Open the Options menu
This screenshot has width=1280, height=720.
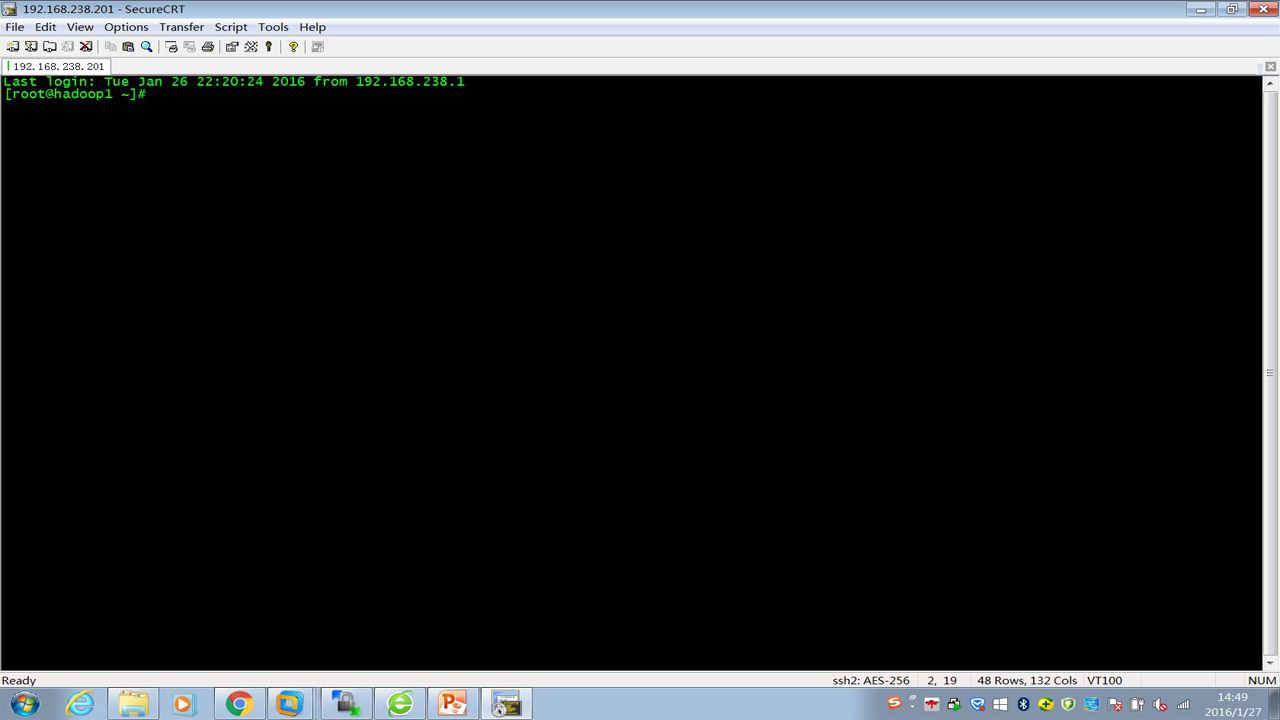tap(126, 27)
